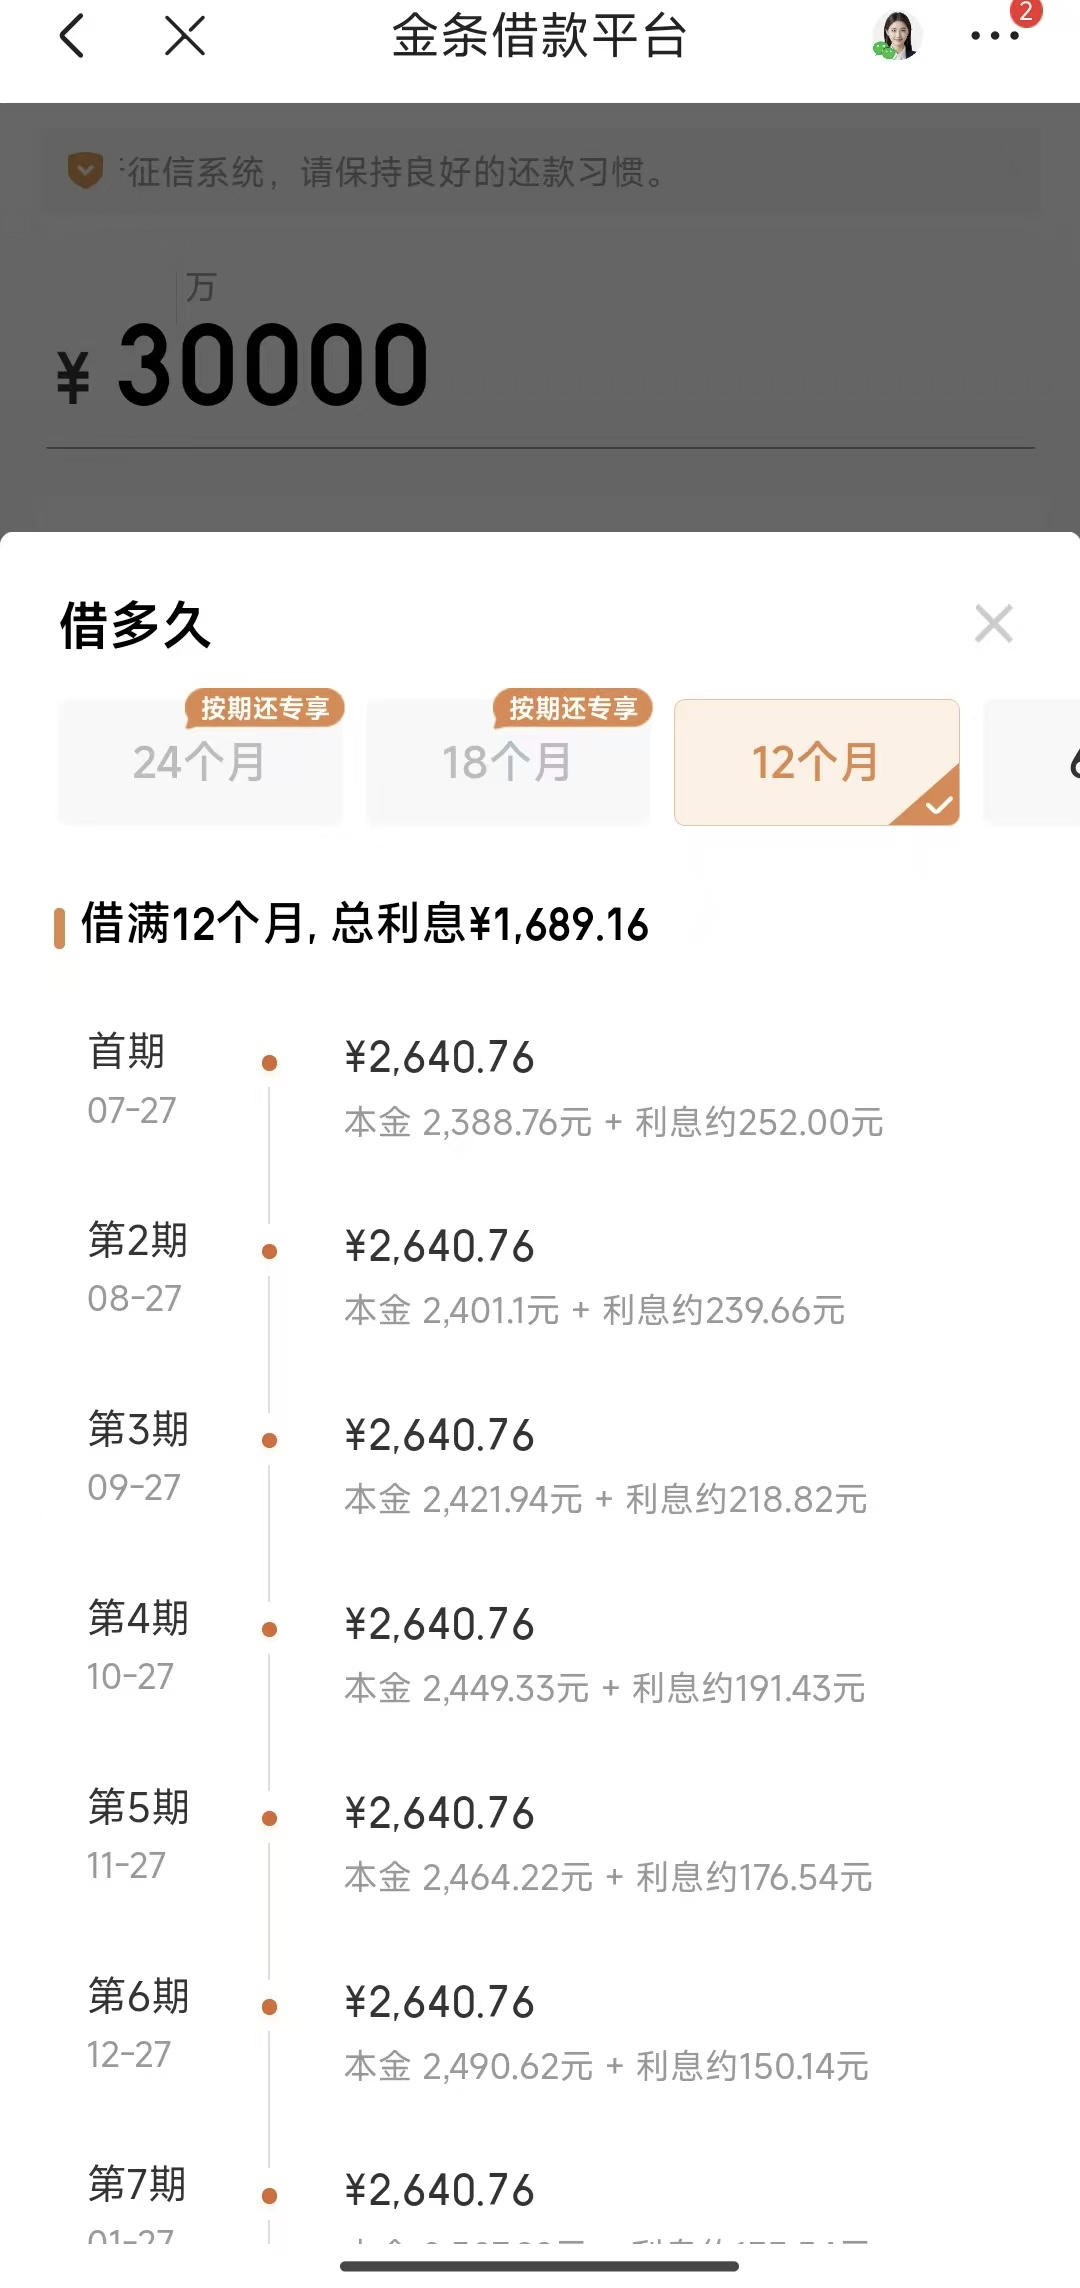
Task: Select the 12个月 loan term option
Action: [x=817, y=762]
